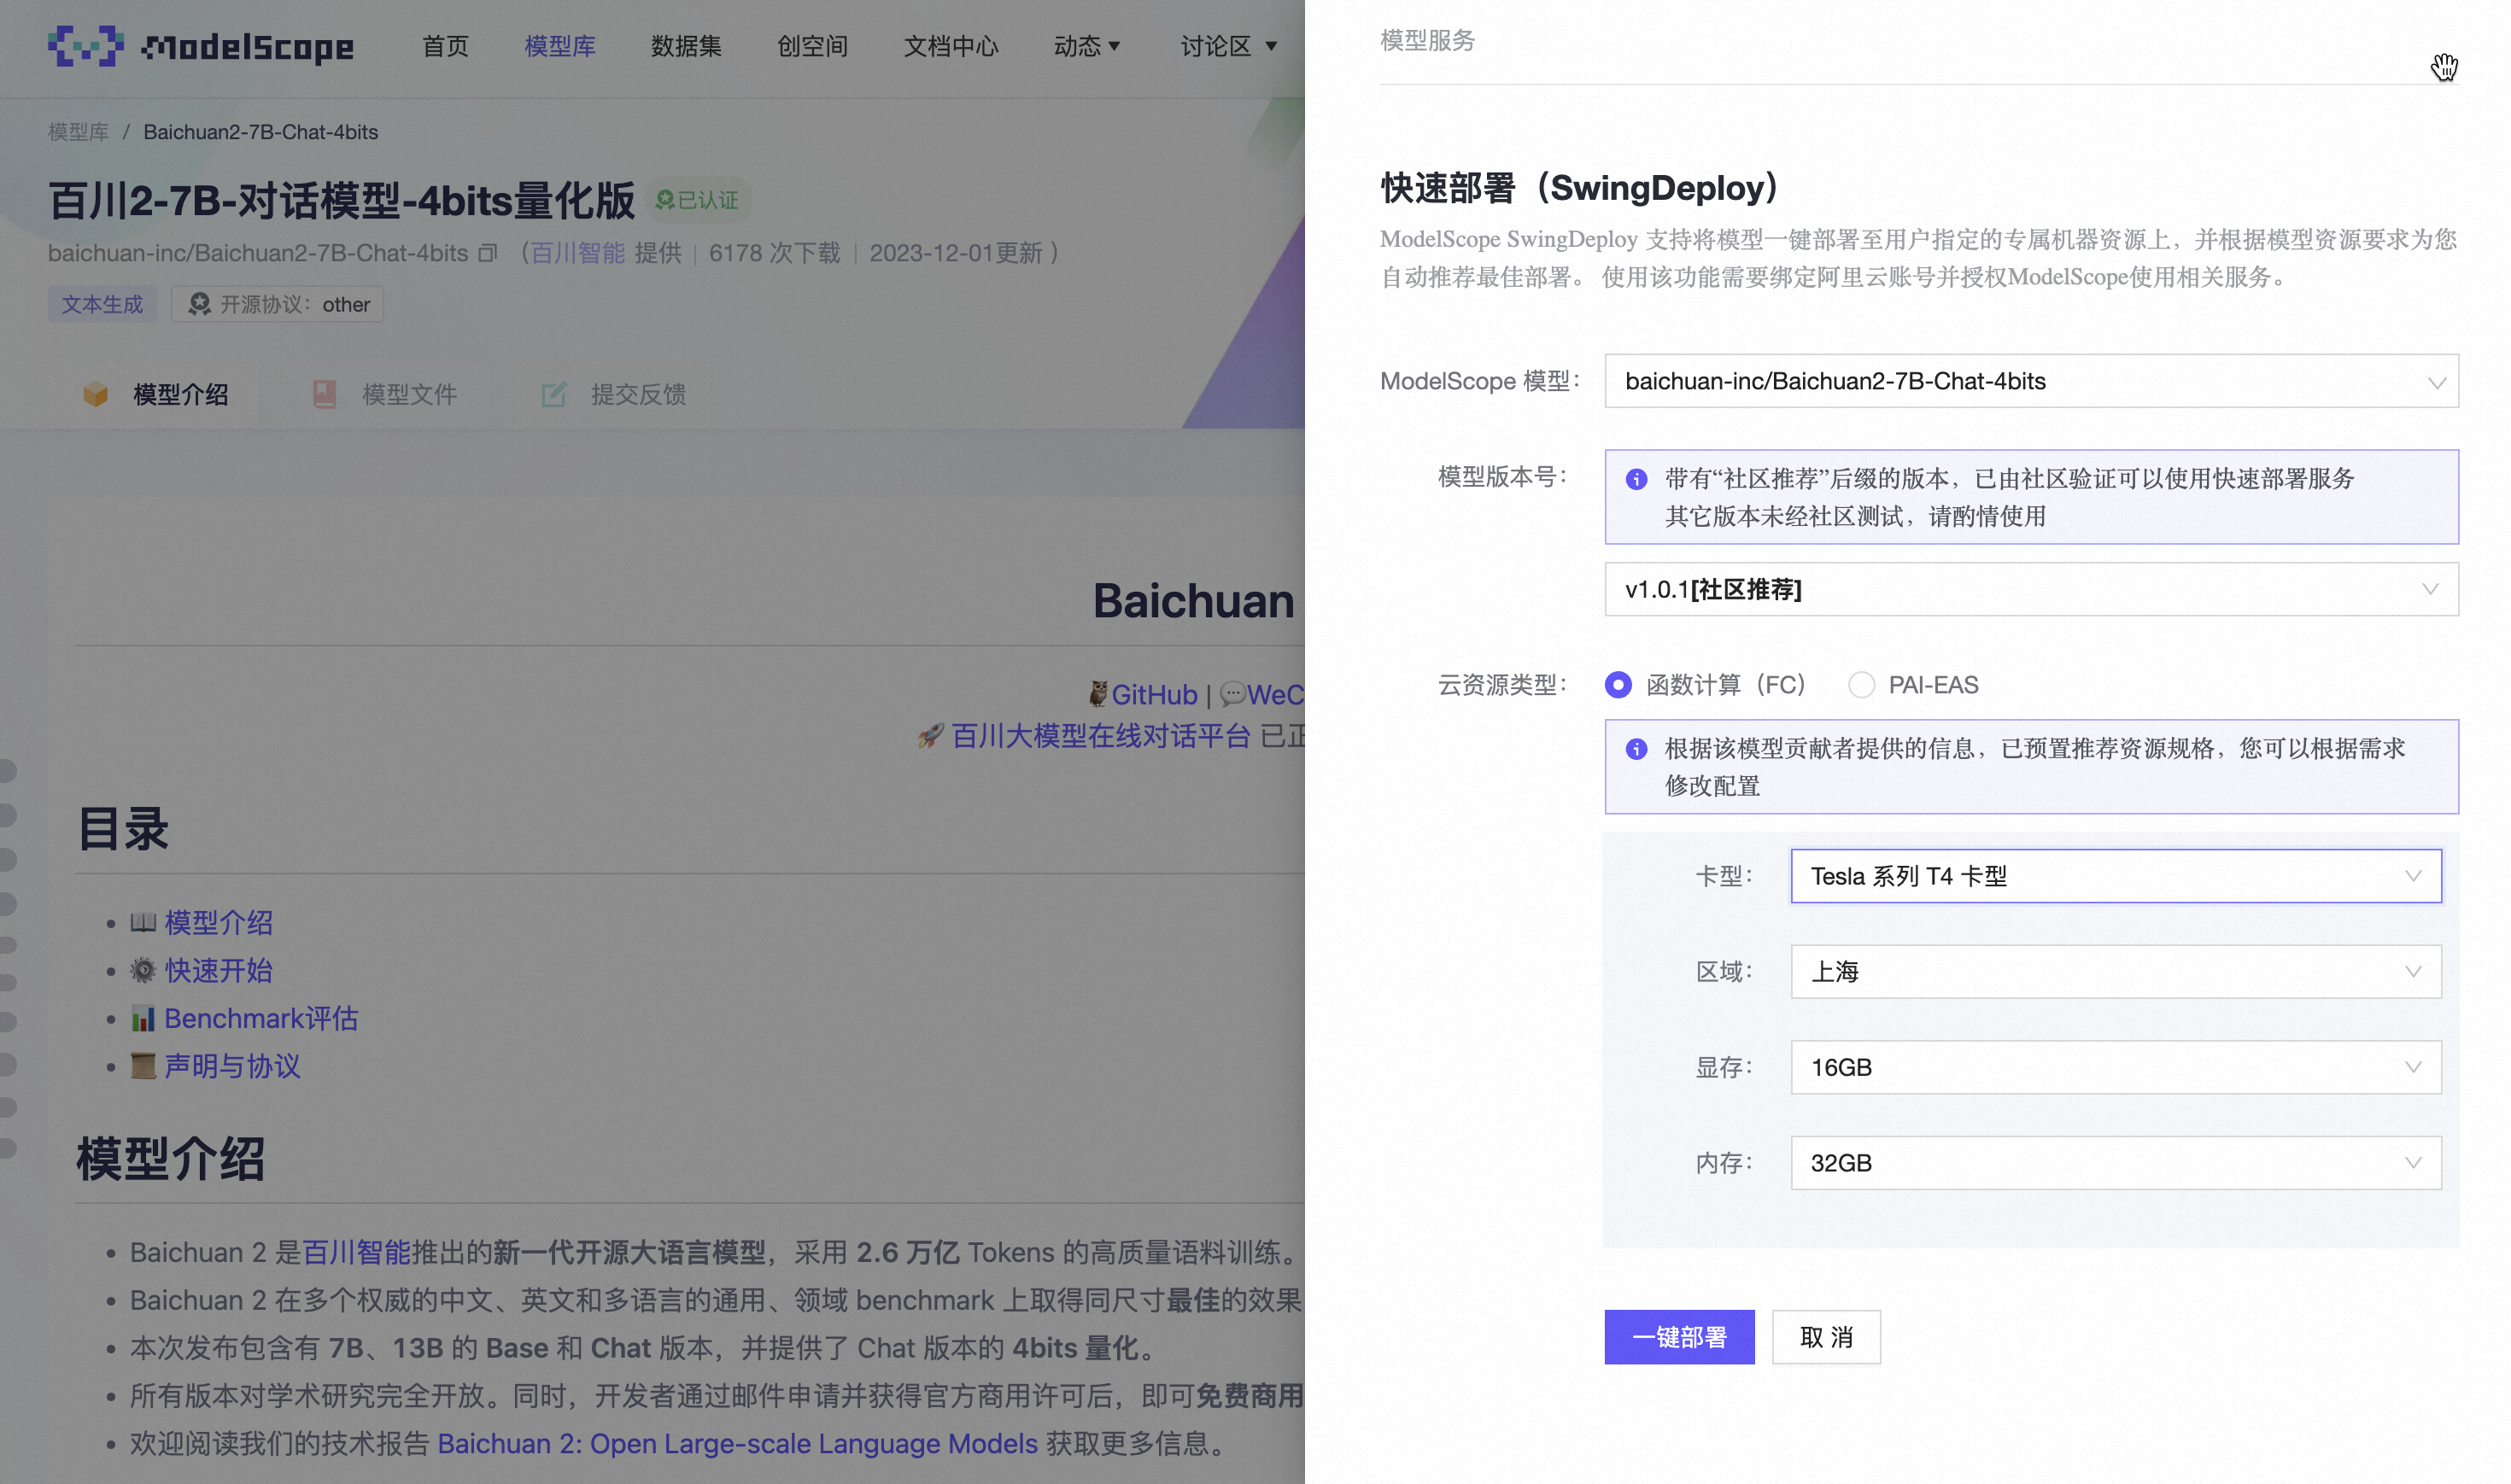Click the 已认证 verified badge

point(699,200)
